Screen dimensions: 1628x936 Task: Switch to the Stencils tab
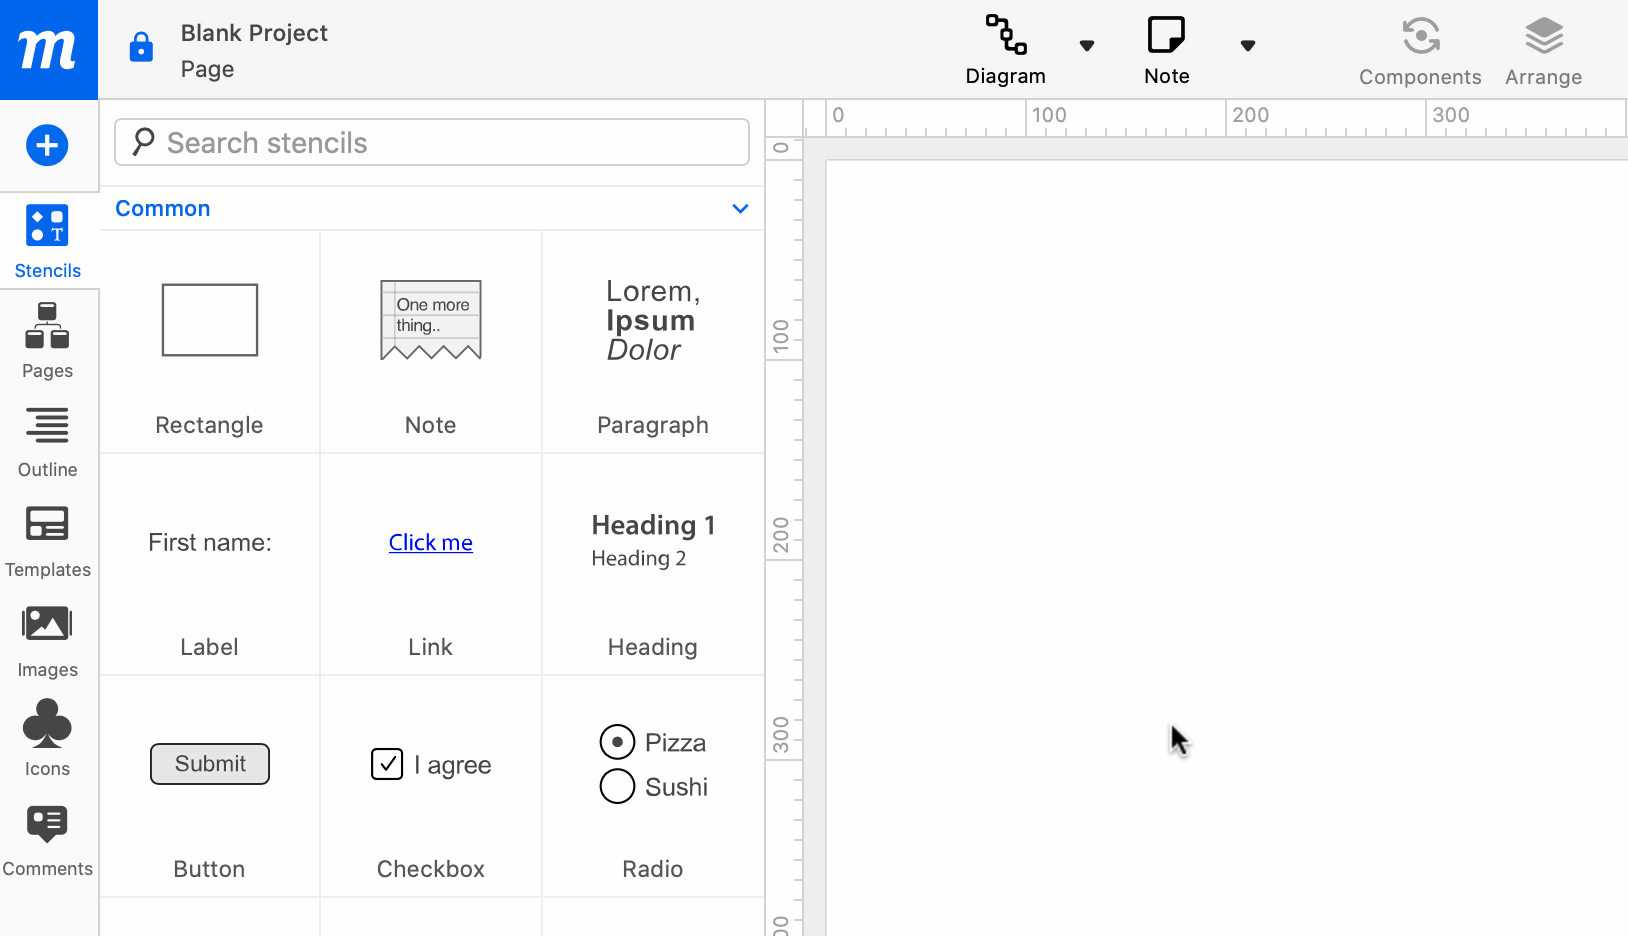tap(47, 241)
